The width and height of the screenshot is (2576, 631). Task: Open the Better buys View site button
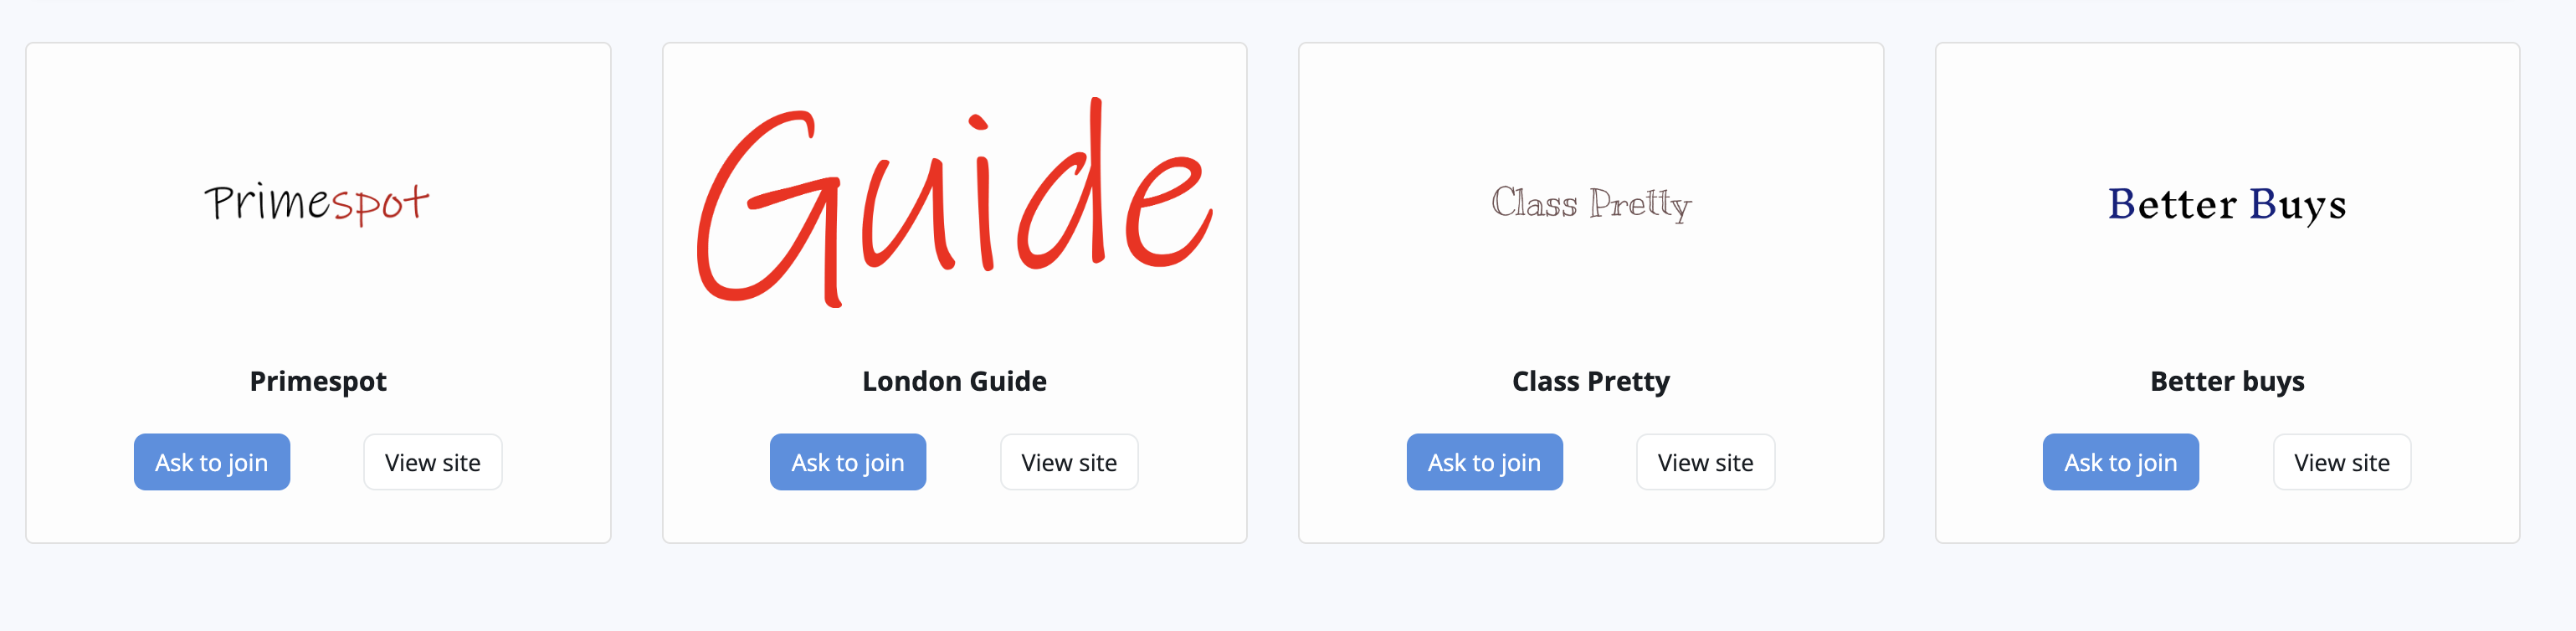2341,462
